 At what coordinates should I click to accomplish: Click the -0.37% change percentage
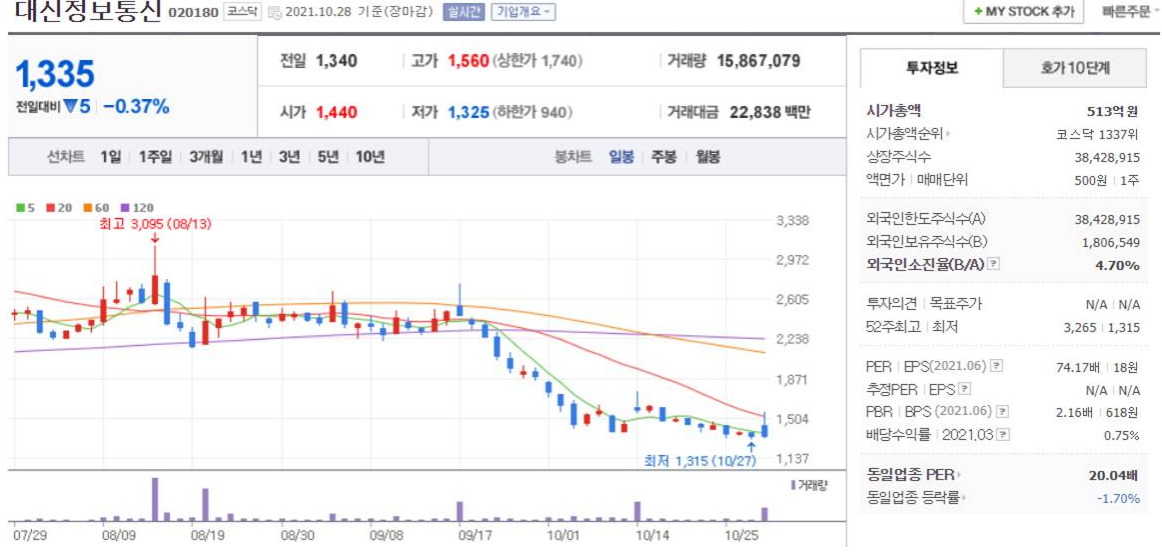136,107
